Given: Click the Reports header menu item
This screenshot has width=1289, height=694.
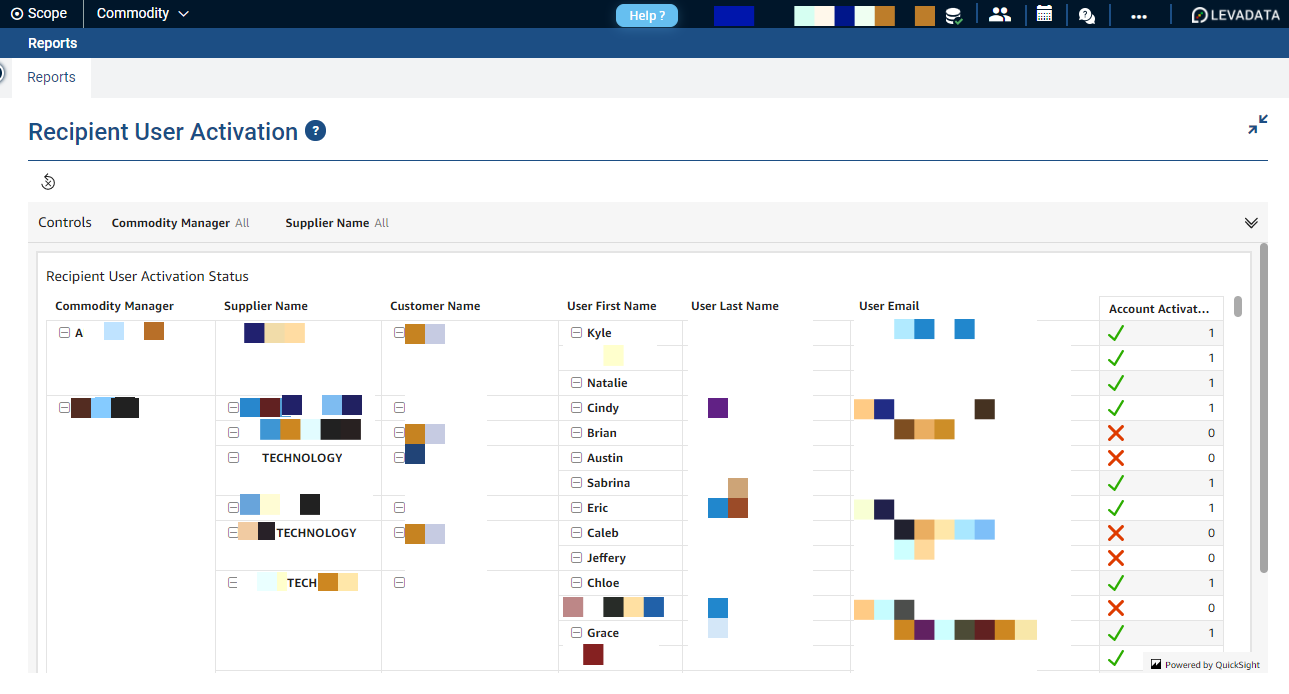Looking at the screenshot, I should 52,43.
